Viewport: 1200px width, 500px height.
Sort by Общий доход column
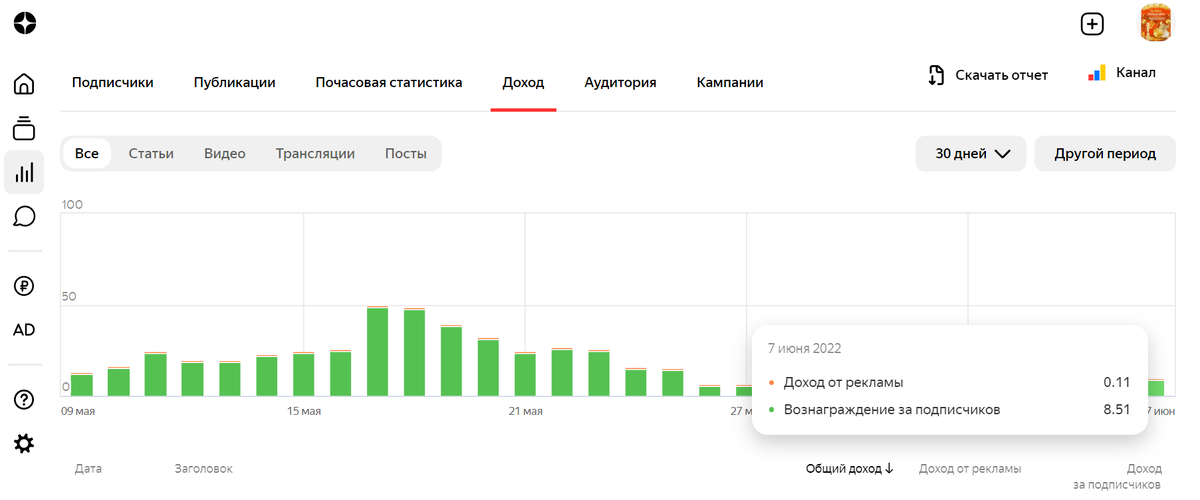click(x=850, y=469)
